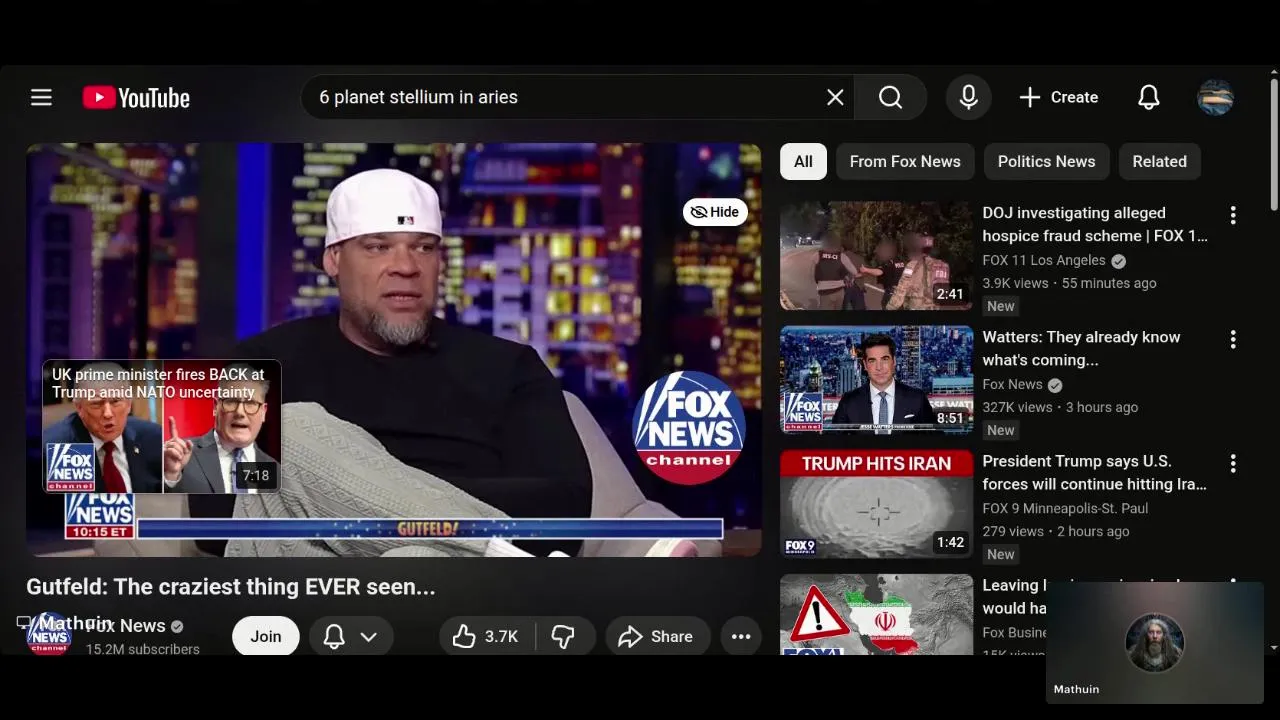Open the notifications bell in header
Screen dimensions: 1280x720
pyautogui.click(x=1149, y=97)
